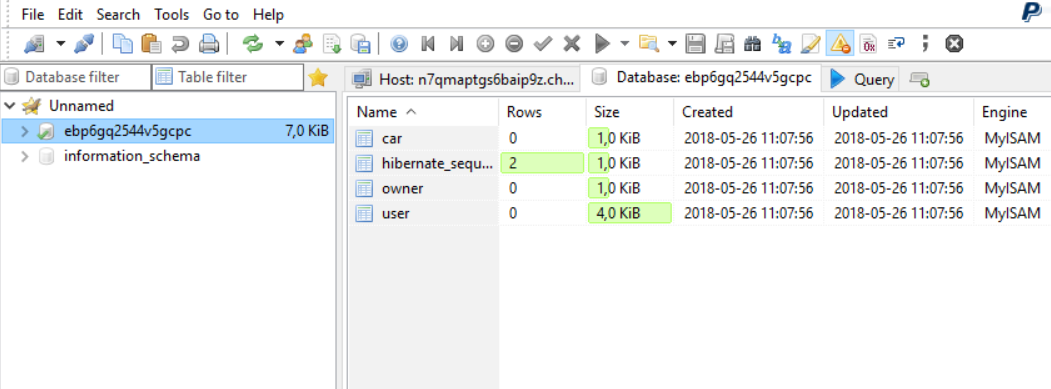Collapse the Unnamed session tree node
This screenshot has width=1051, height=389.
[9, 105]
